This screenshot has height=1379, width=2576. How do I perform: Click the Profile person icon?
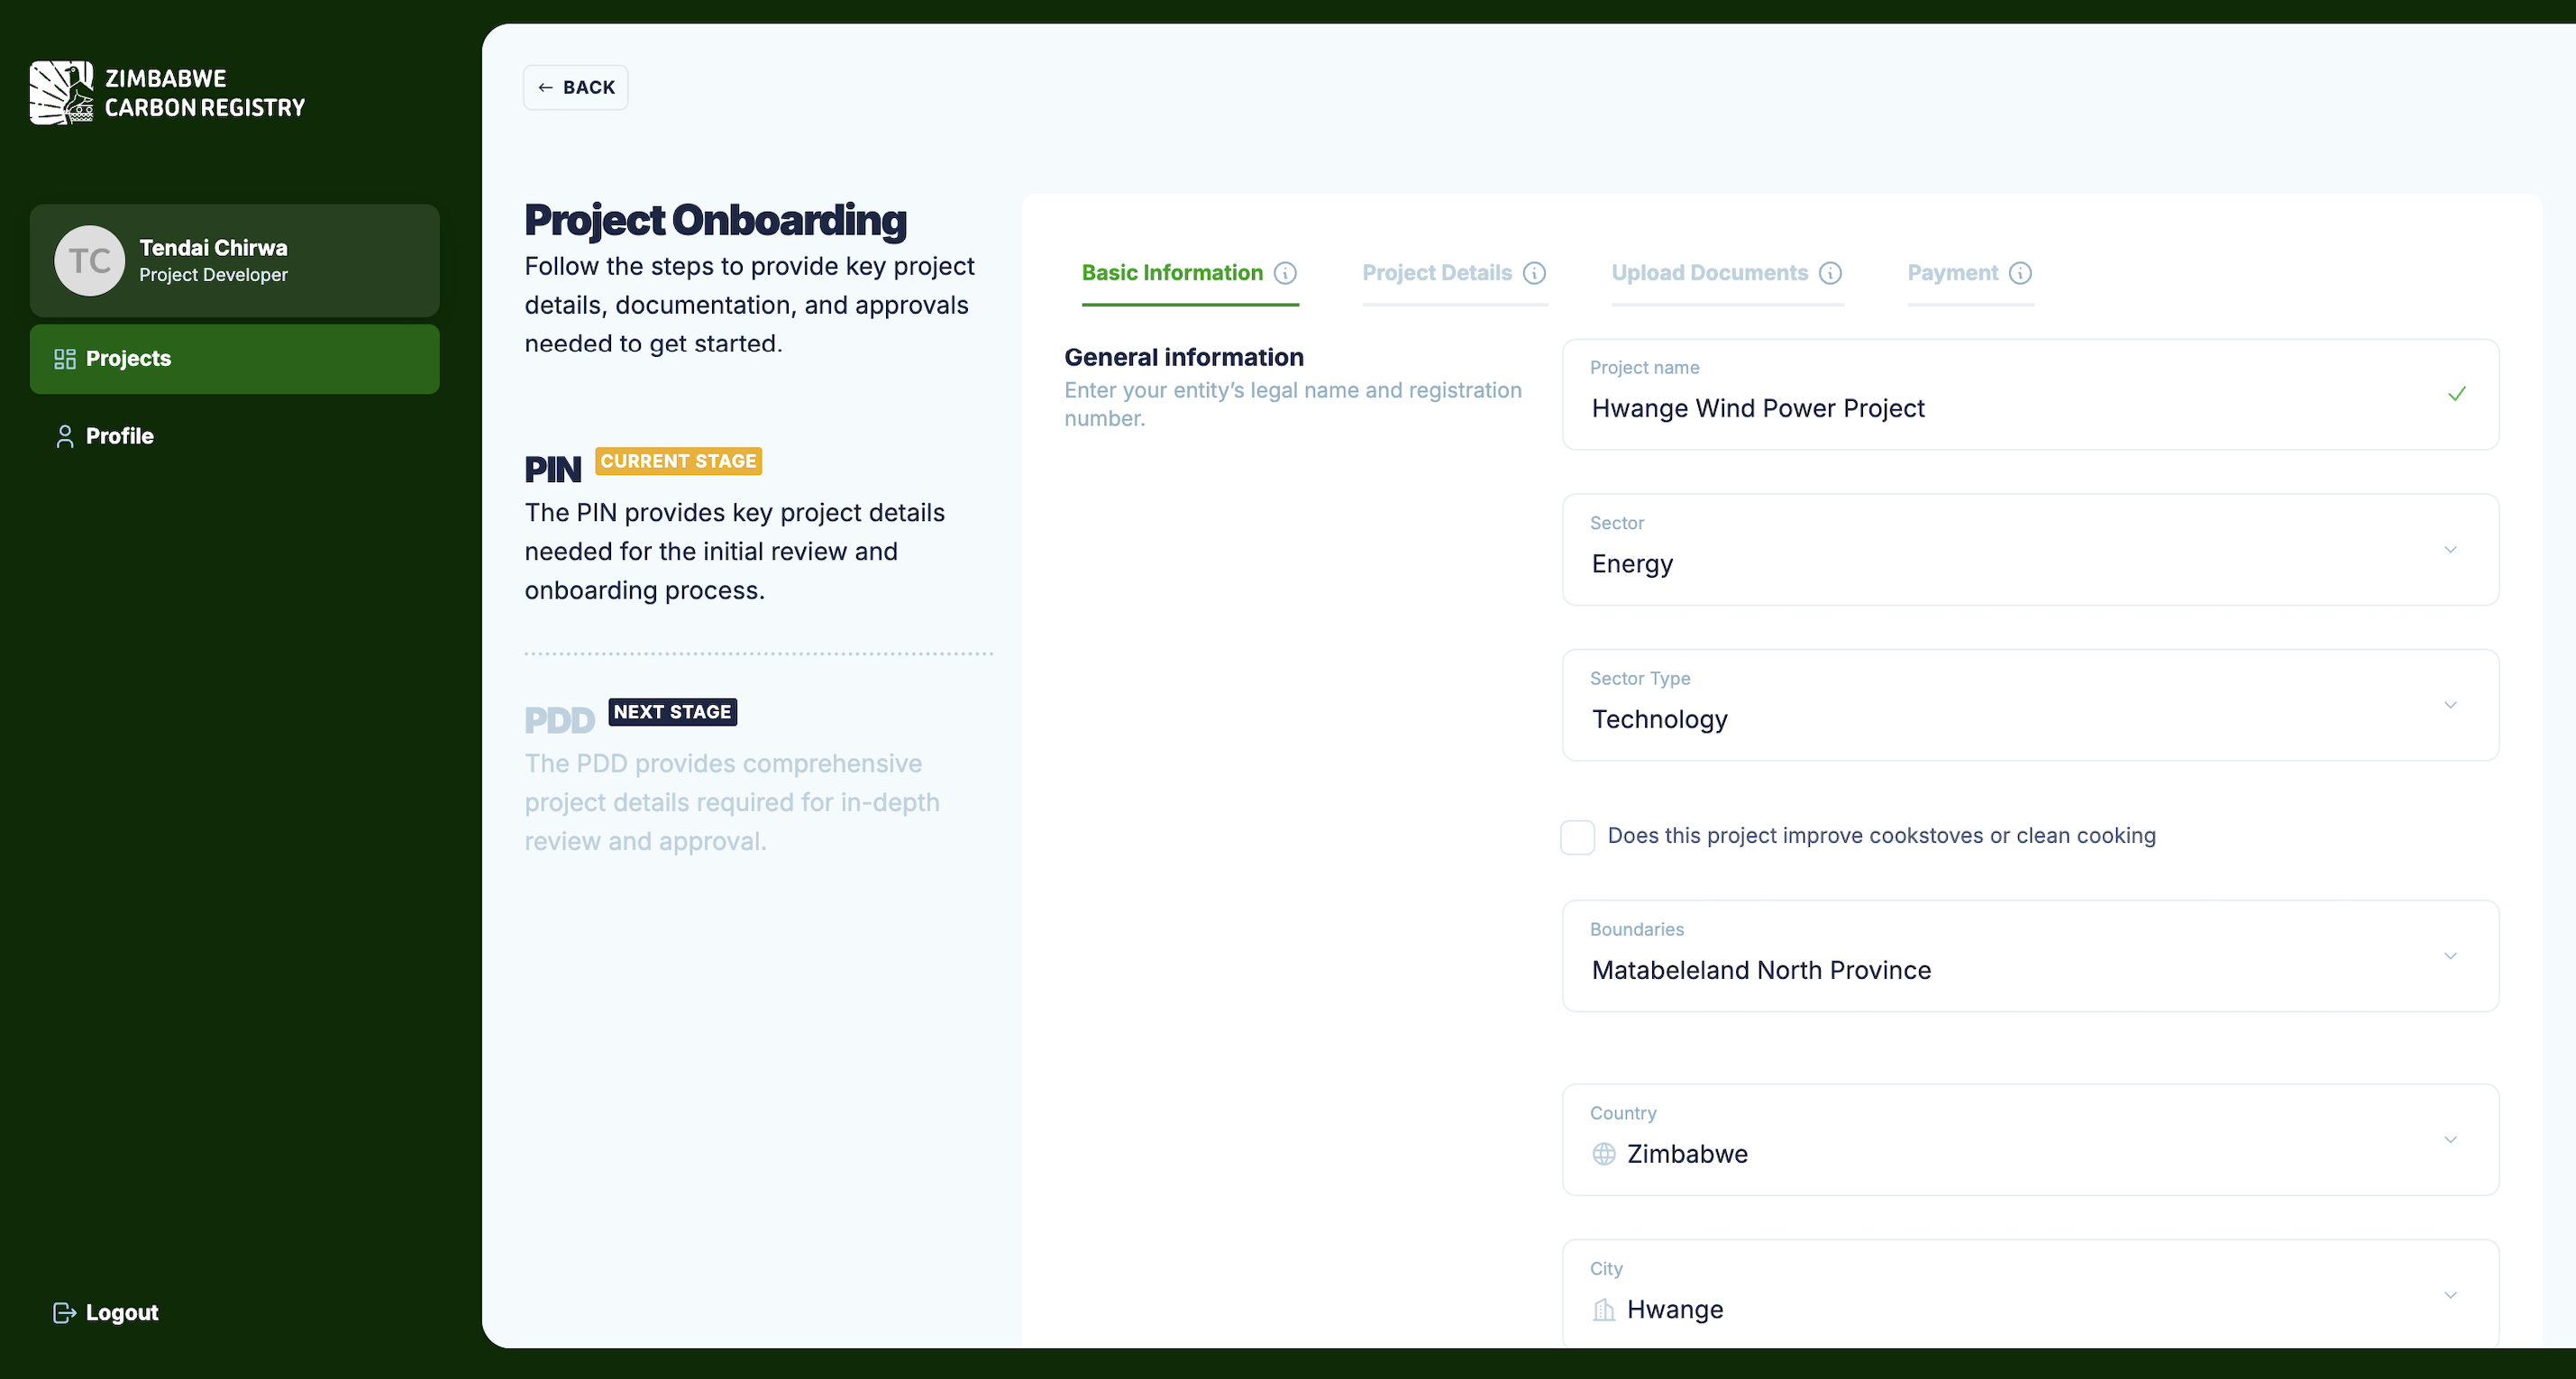tap(65, 436)
